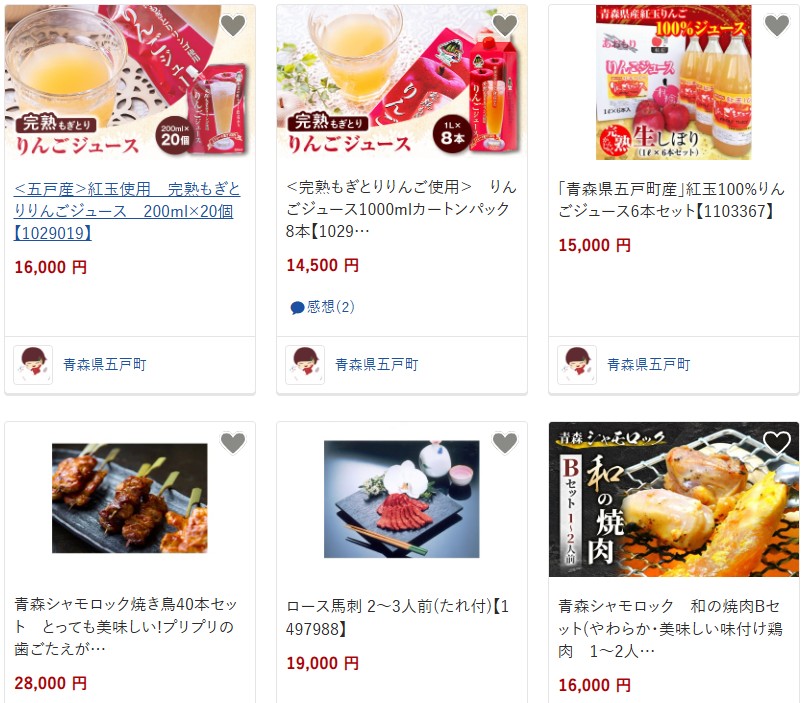Toggle heart on 1000ml carton pack juice
Viewport: 806px width, 703px height.
click(x=505, y=26)
